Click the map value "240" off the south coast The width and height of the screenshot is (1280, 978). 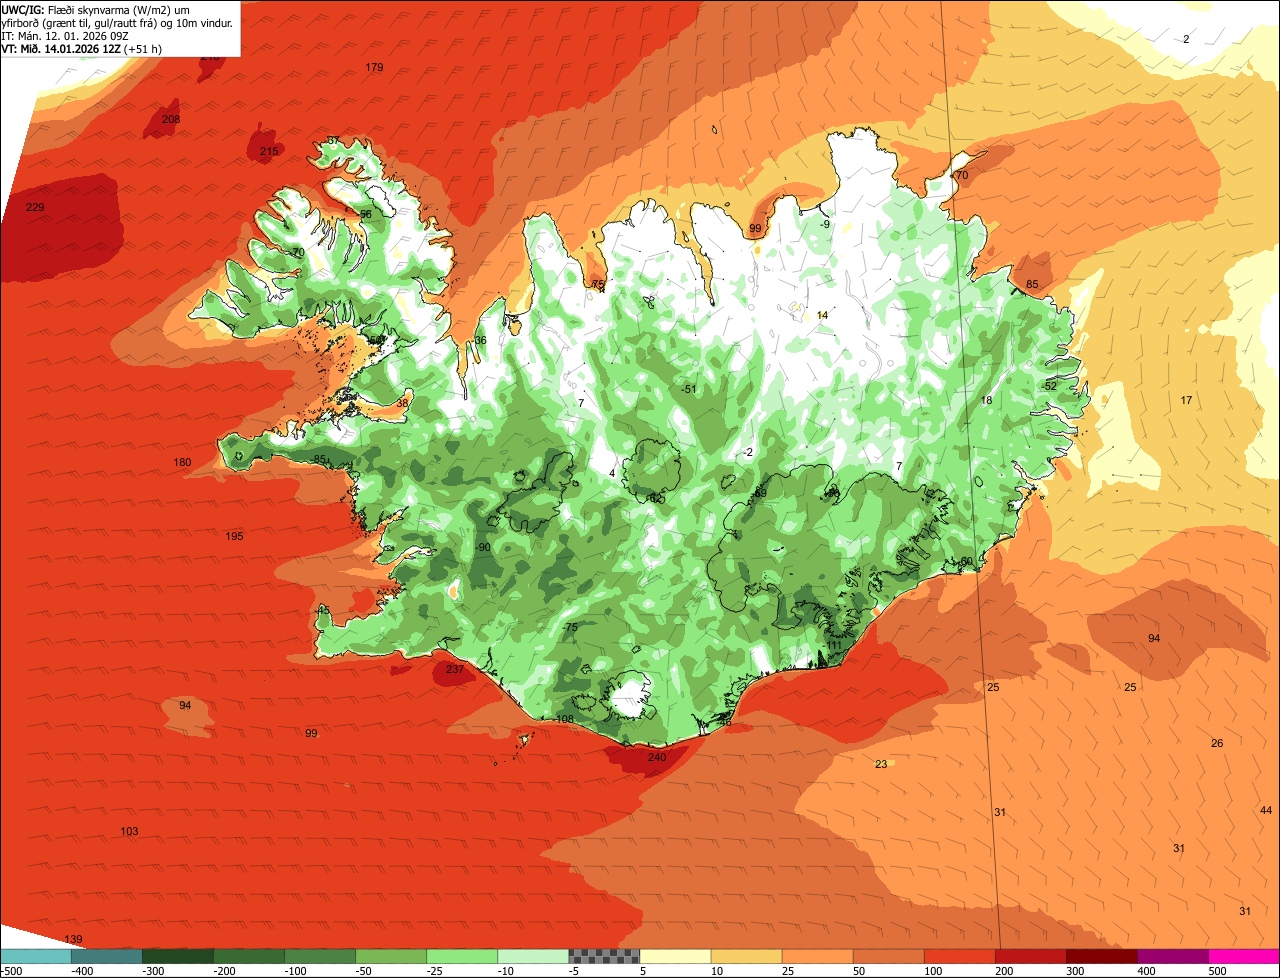click(x=656, y=758)
